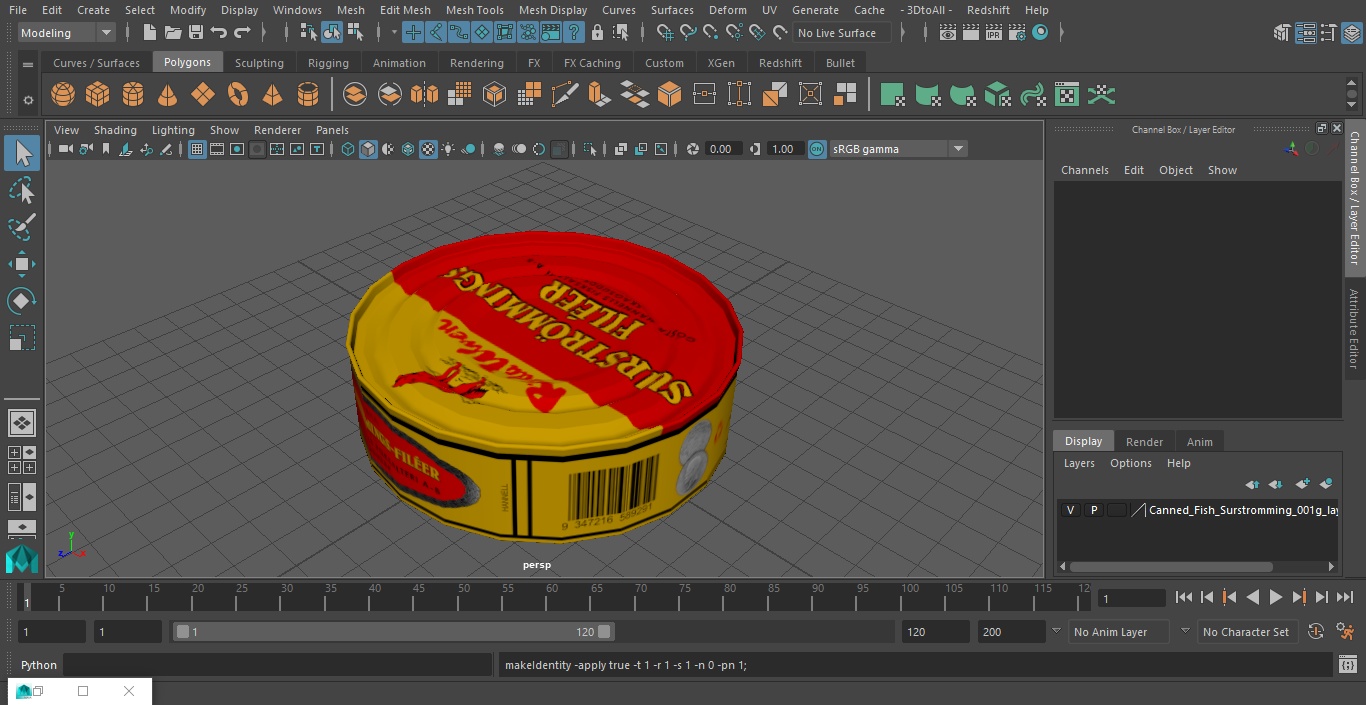
Task: Choose the Lasso select tool
Action: [x=21, y=190]
